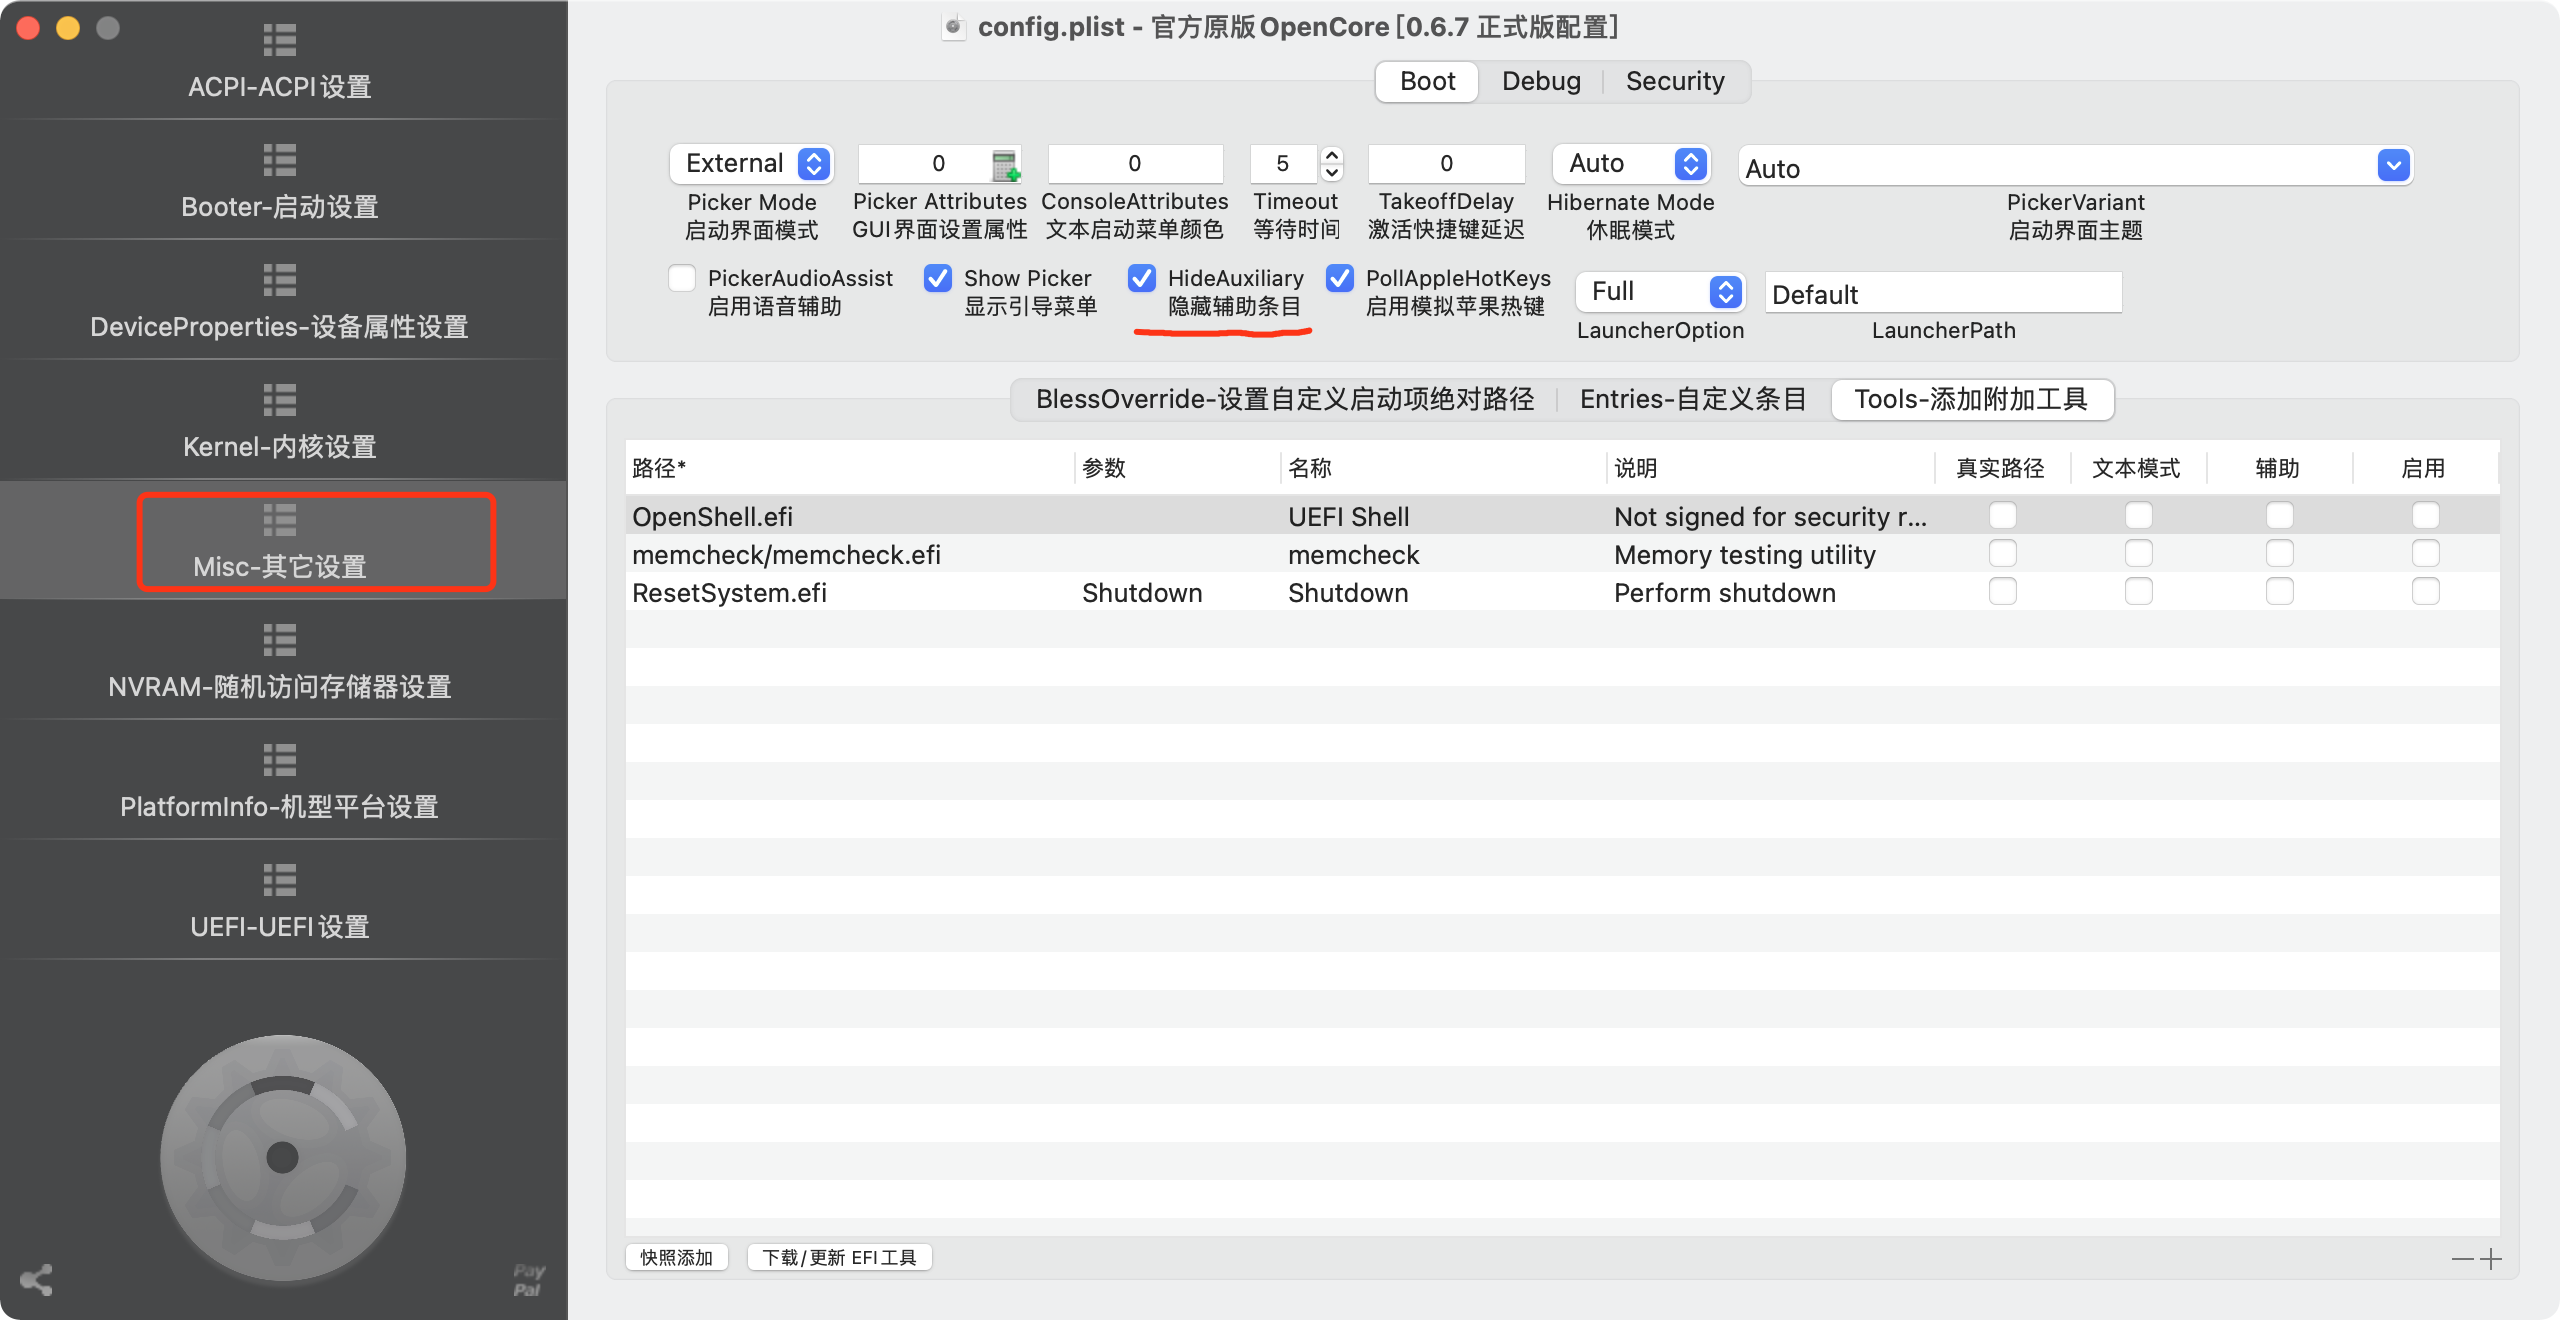Click the config.plist title document icon
2560x1320 pixels.
pos(954,27)
